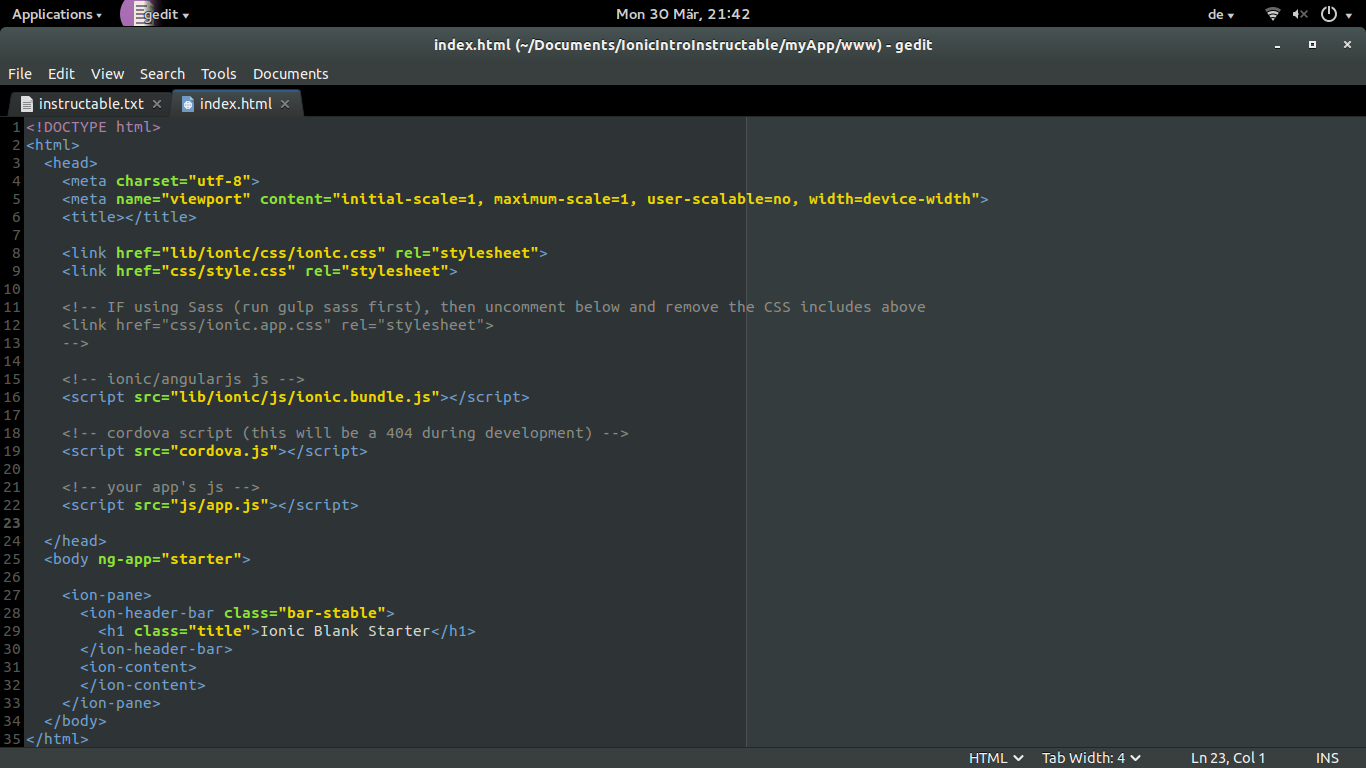Click the cordova.js script line
Image resolution: width=1366 pixels, height=768 pixels.
[215, 451]
